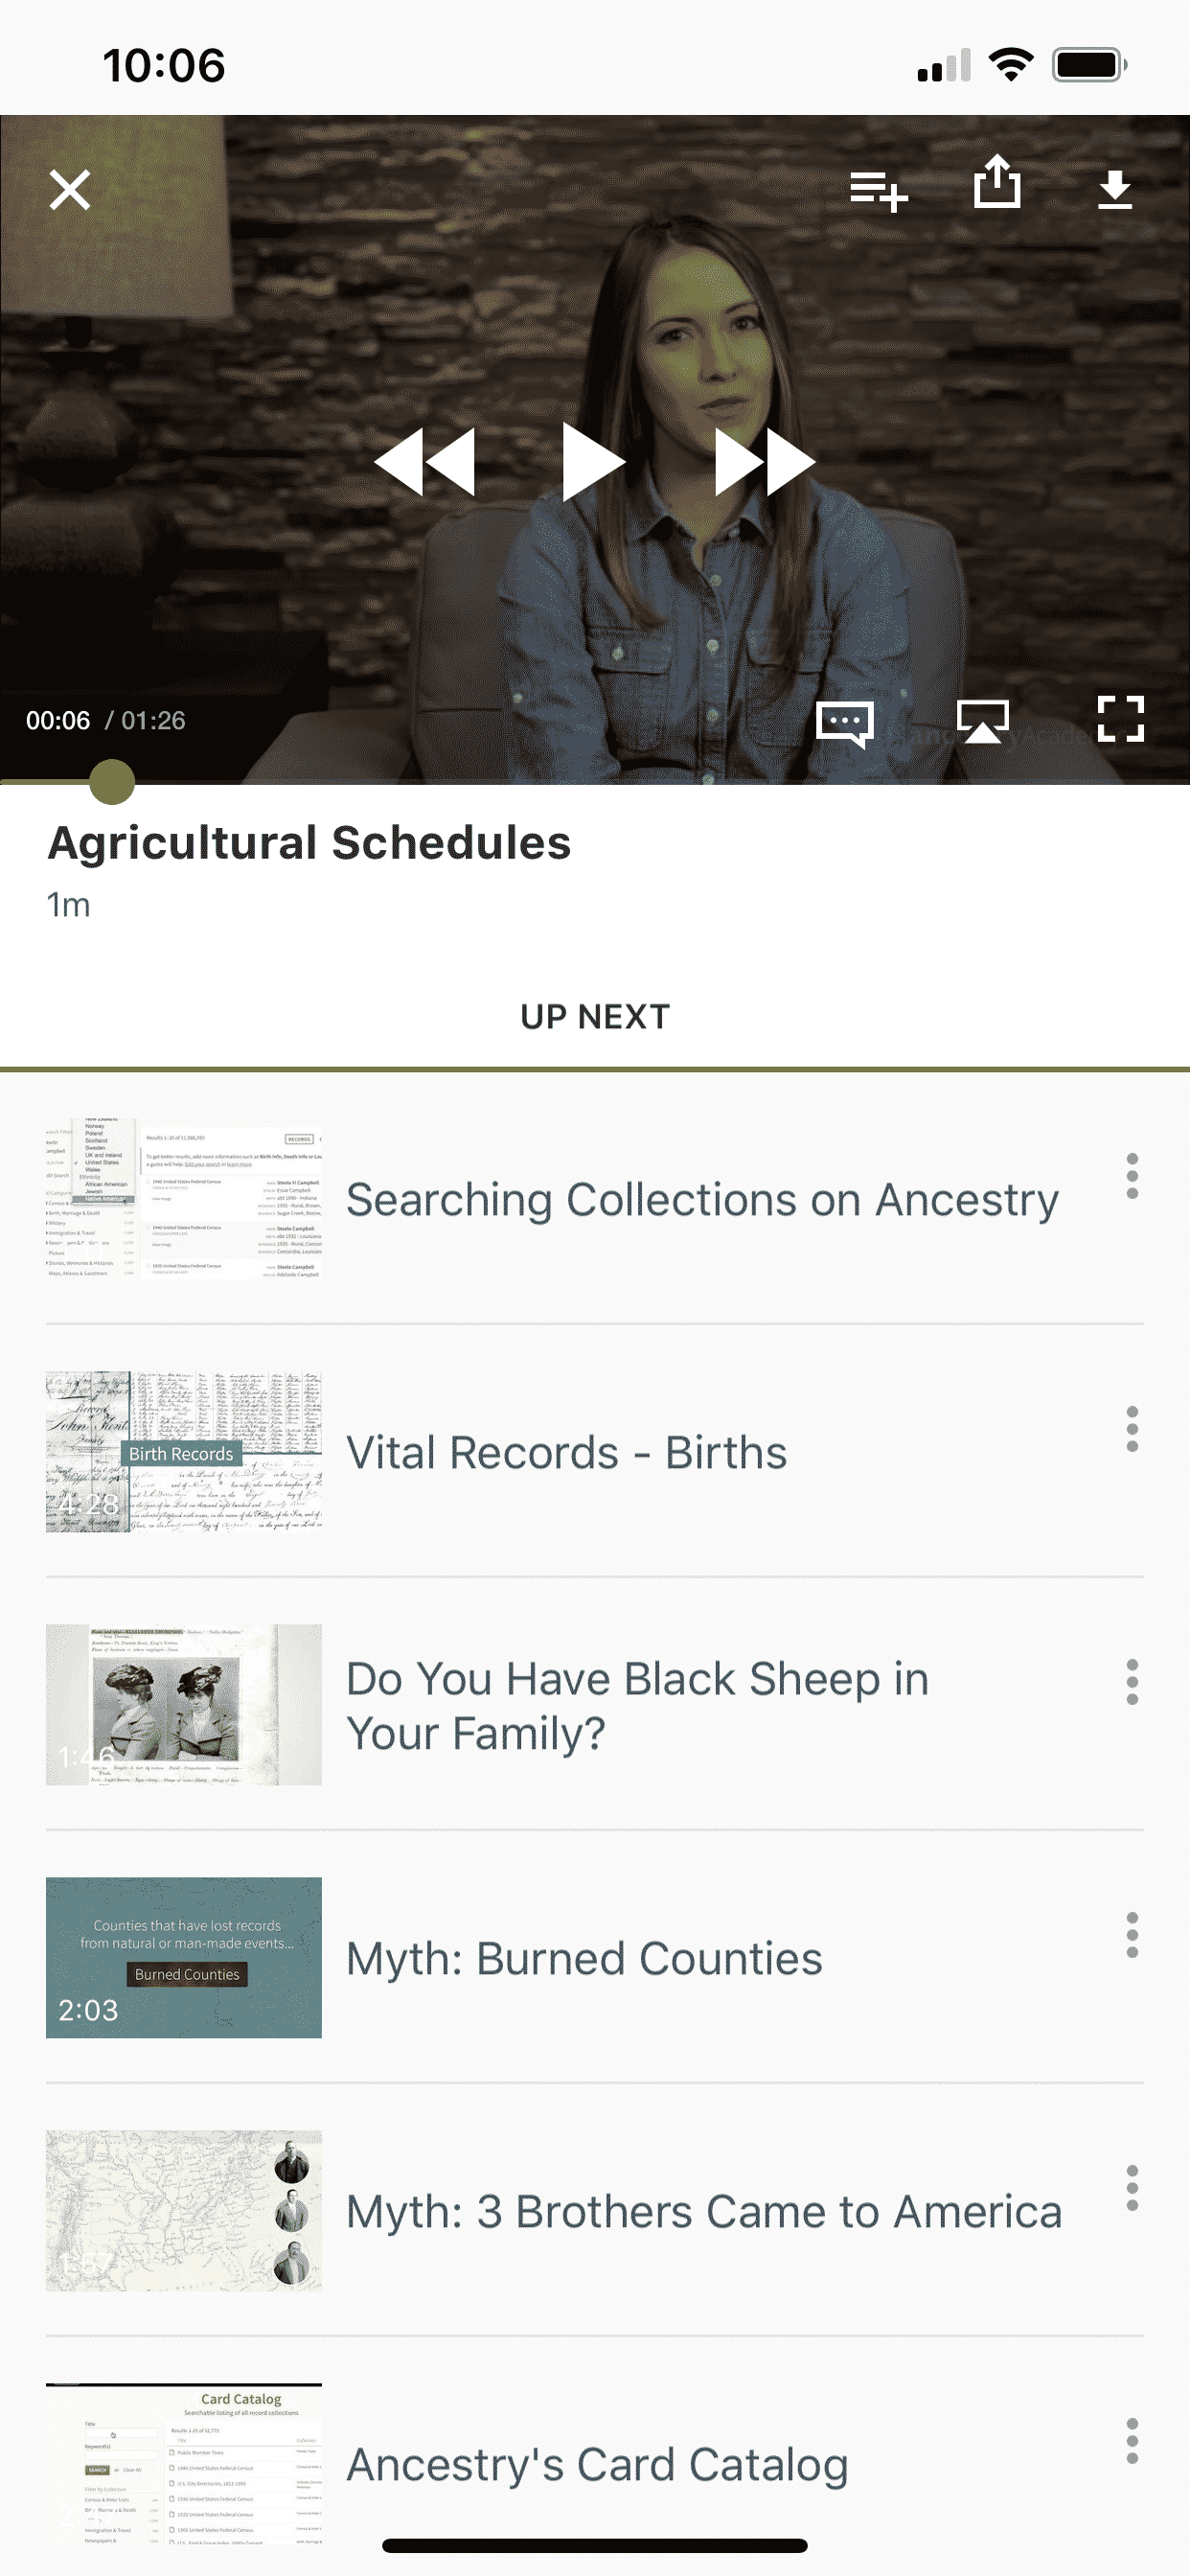
Task: Click the video progress scrubber handle
Action: [x=112, y=781]
